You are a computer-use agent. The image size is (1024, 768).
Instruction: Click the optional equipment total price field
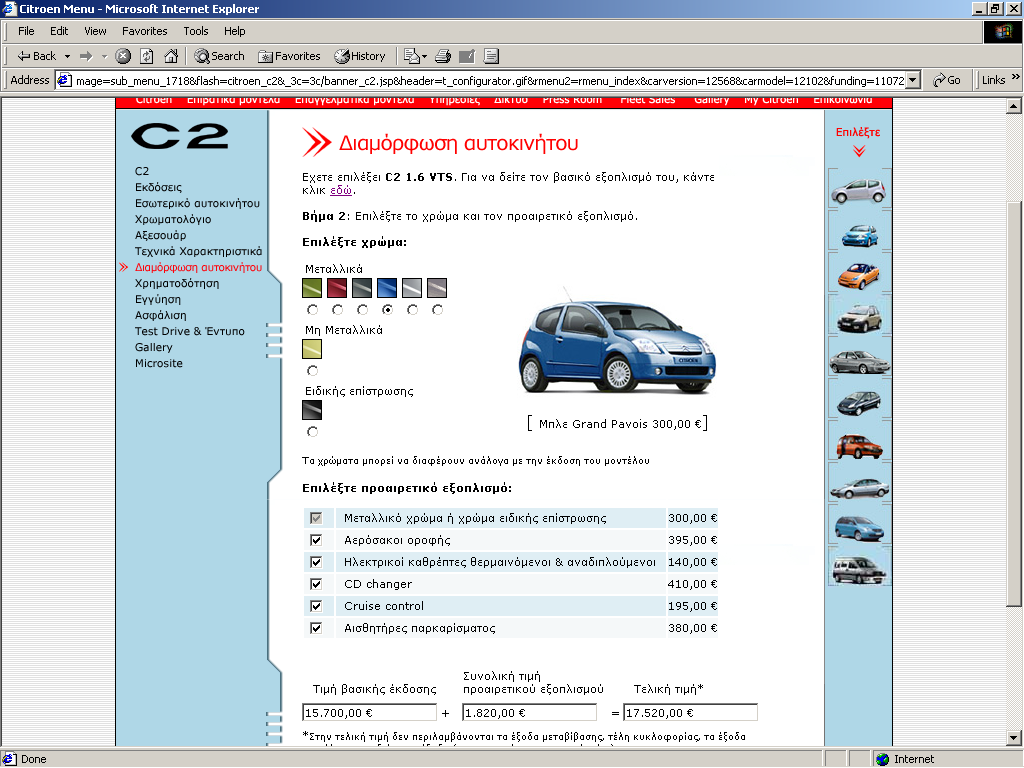[x=530, y=712]
